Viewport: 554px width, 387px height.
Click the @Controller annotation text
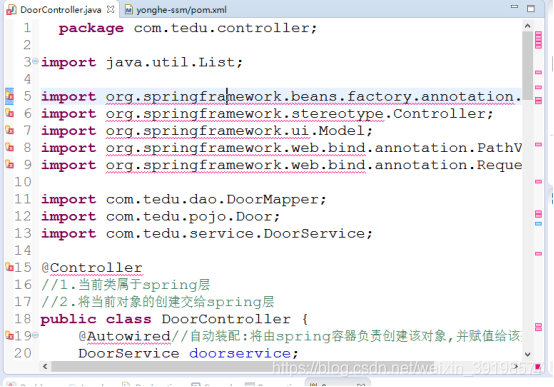coord(92,268)
